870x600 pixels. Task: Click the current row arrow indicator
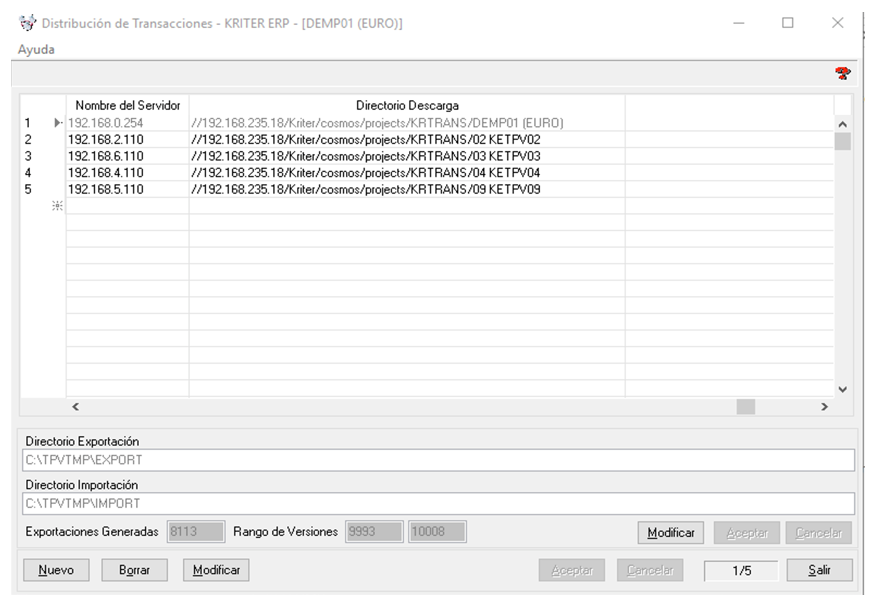(x=57, y=123)
